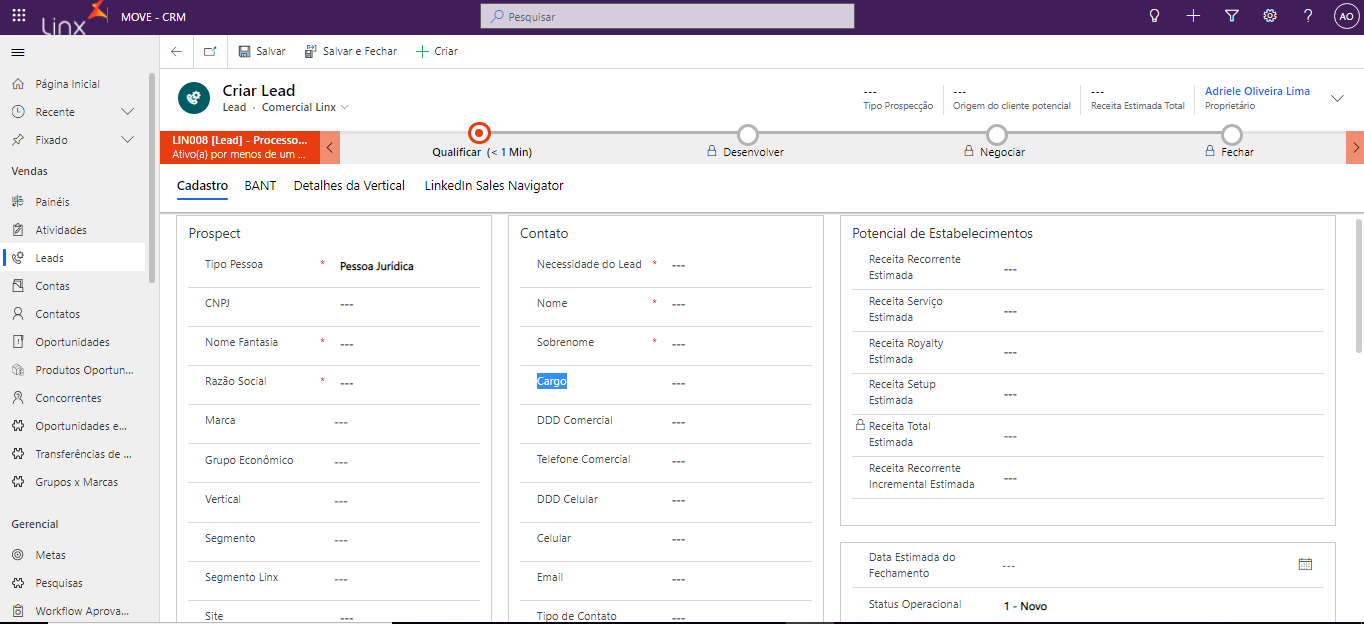Open Workflow Aprova... in the sidebar
1364x624 pixels.
coord(82,611)
